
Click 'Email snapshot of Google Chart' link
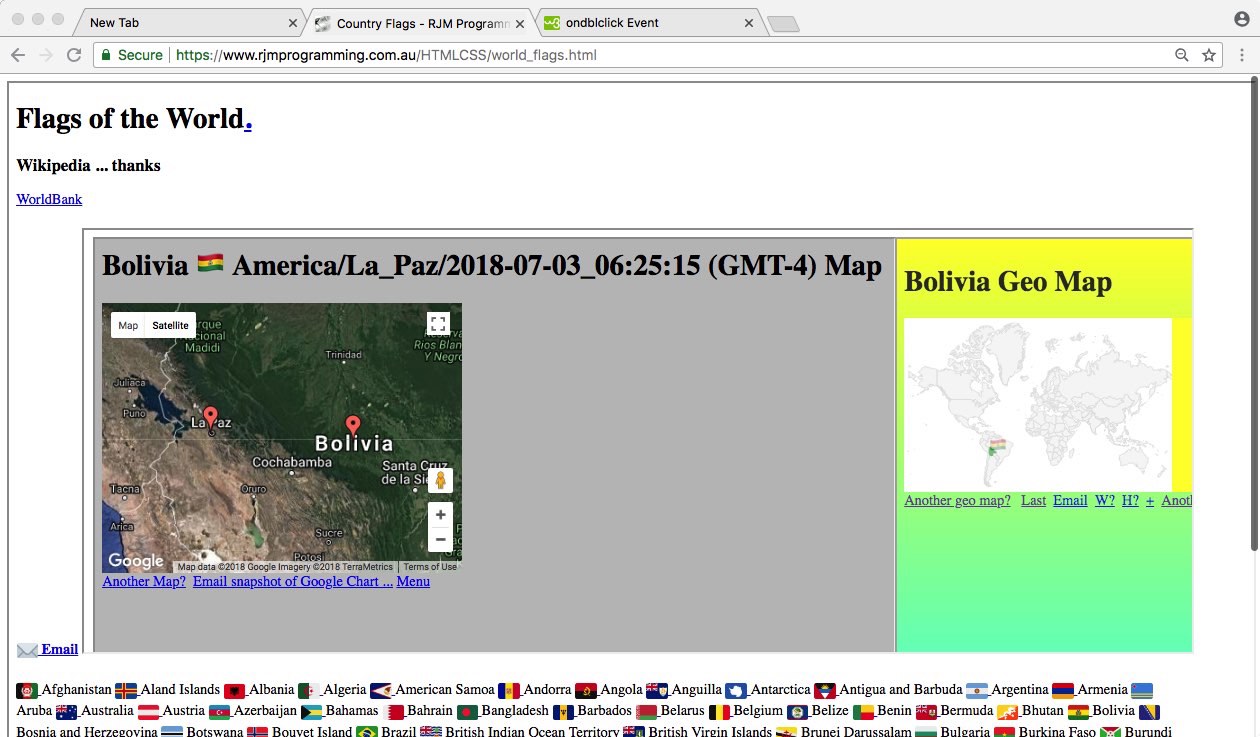[292, 581]
